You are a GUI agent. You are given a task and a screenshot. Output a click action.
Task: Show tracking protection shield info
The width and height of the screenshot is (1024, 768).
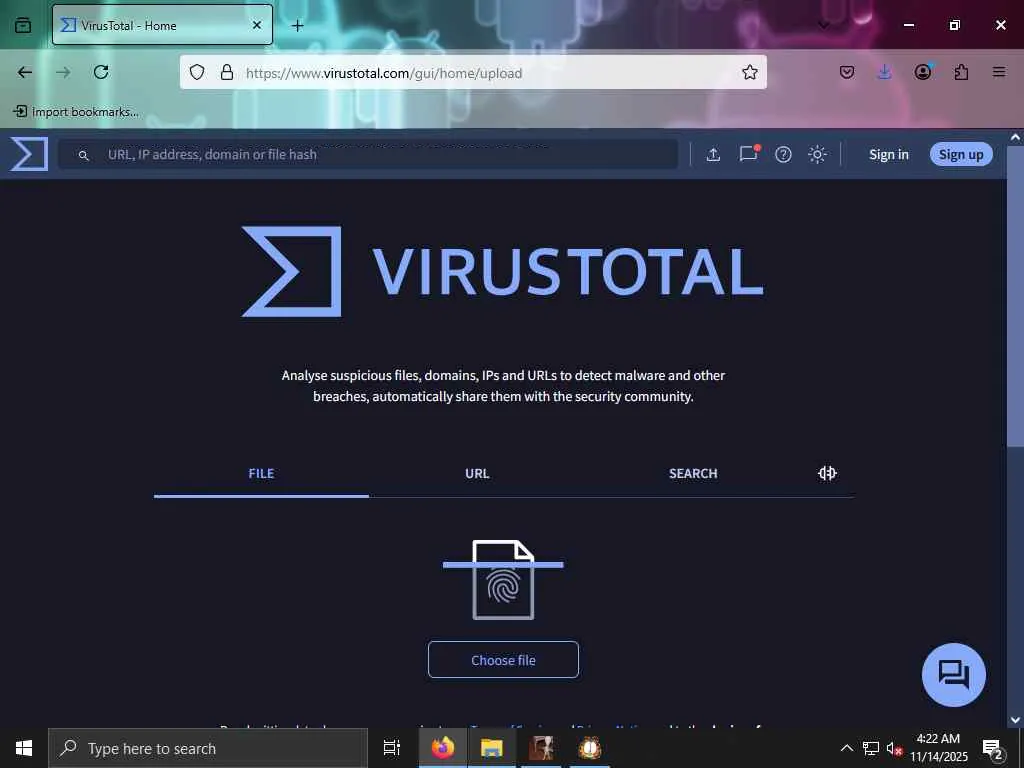point(197,72)
